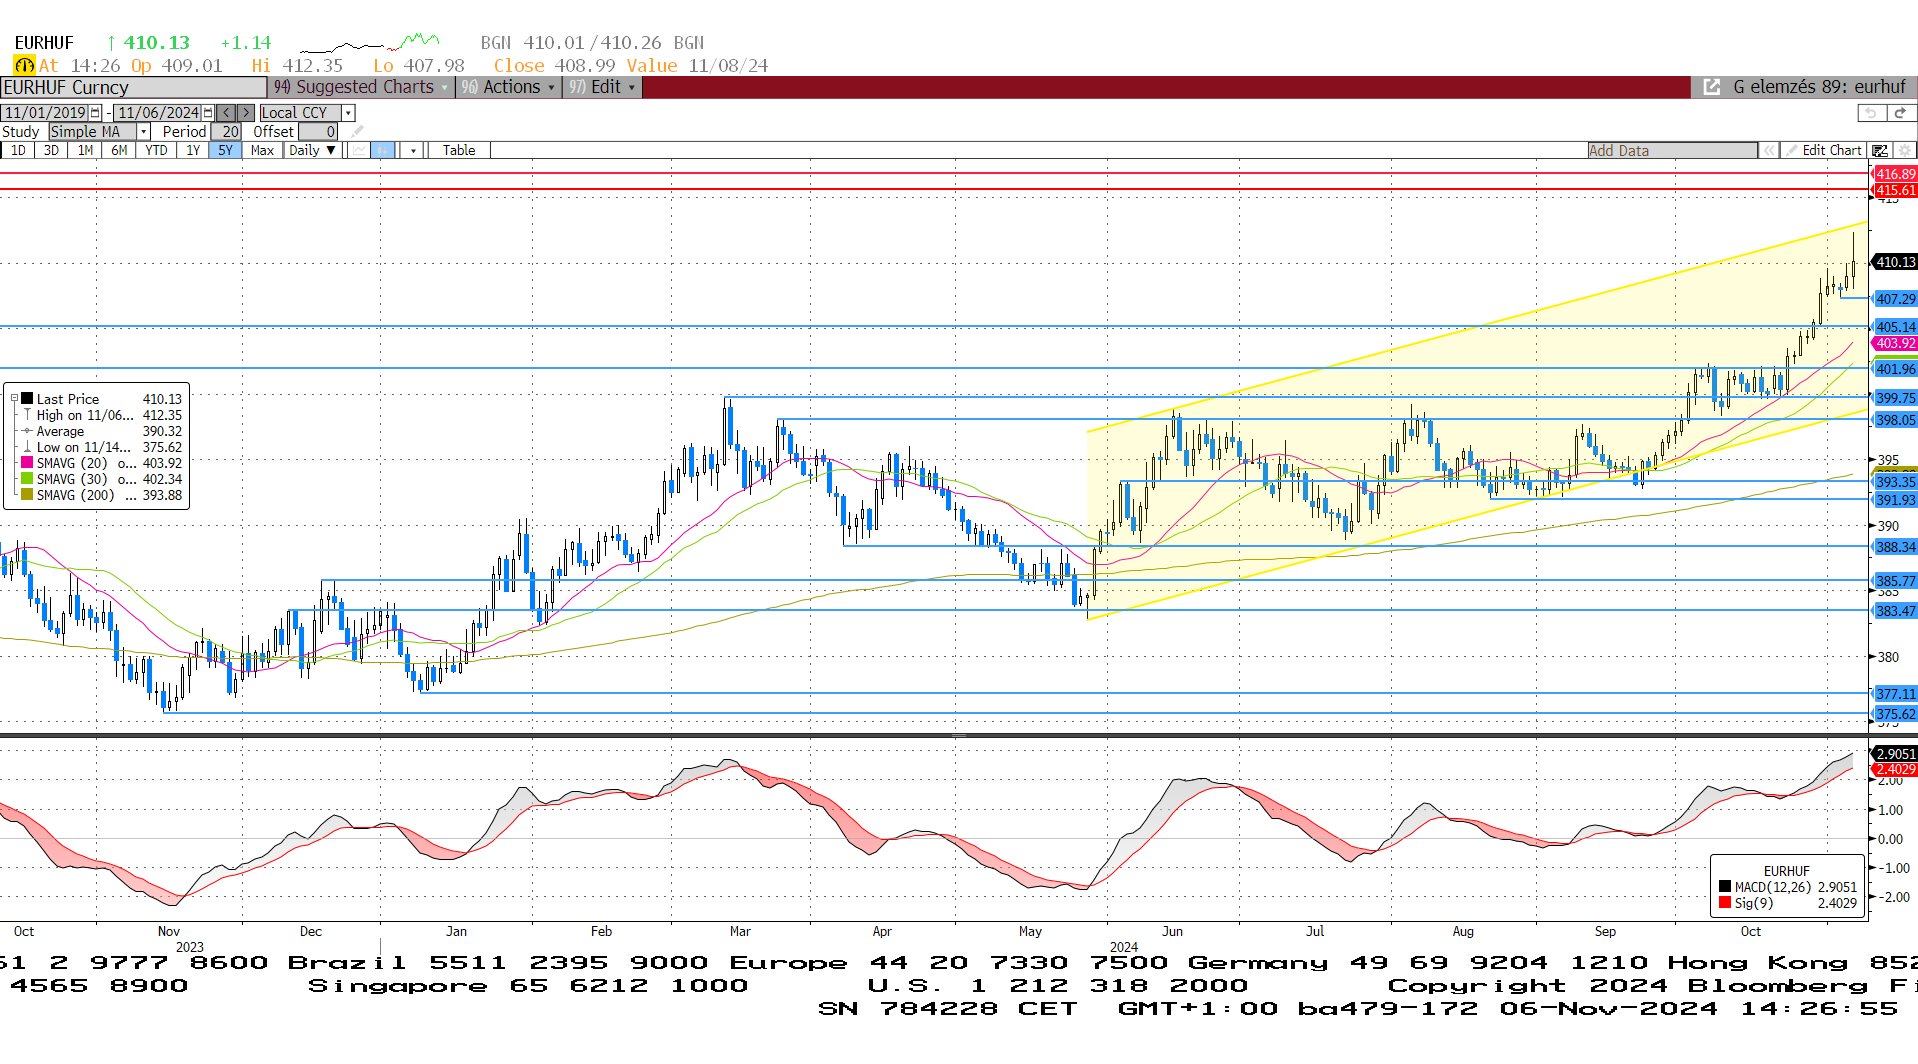1918x1064 pixels.
Task: Click Edit Chart button
Action: coord(1823,150)
